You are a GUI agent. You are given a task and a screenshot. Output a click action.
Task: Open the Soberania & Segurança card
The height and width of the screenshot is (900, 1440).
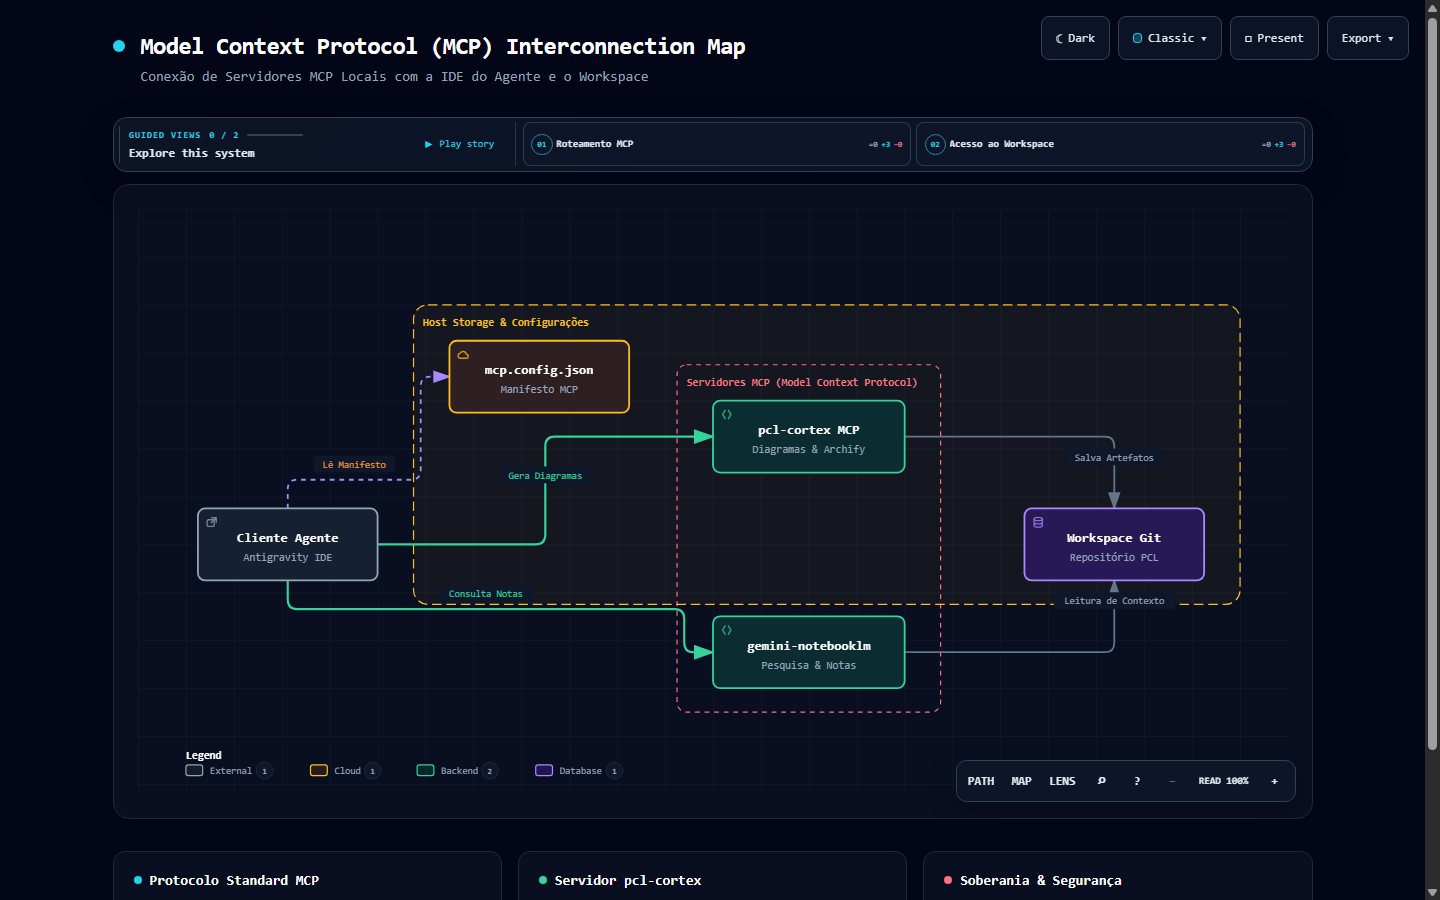tap(1117, 876)
